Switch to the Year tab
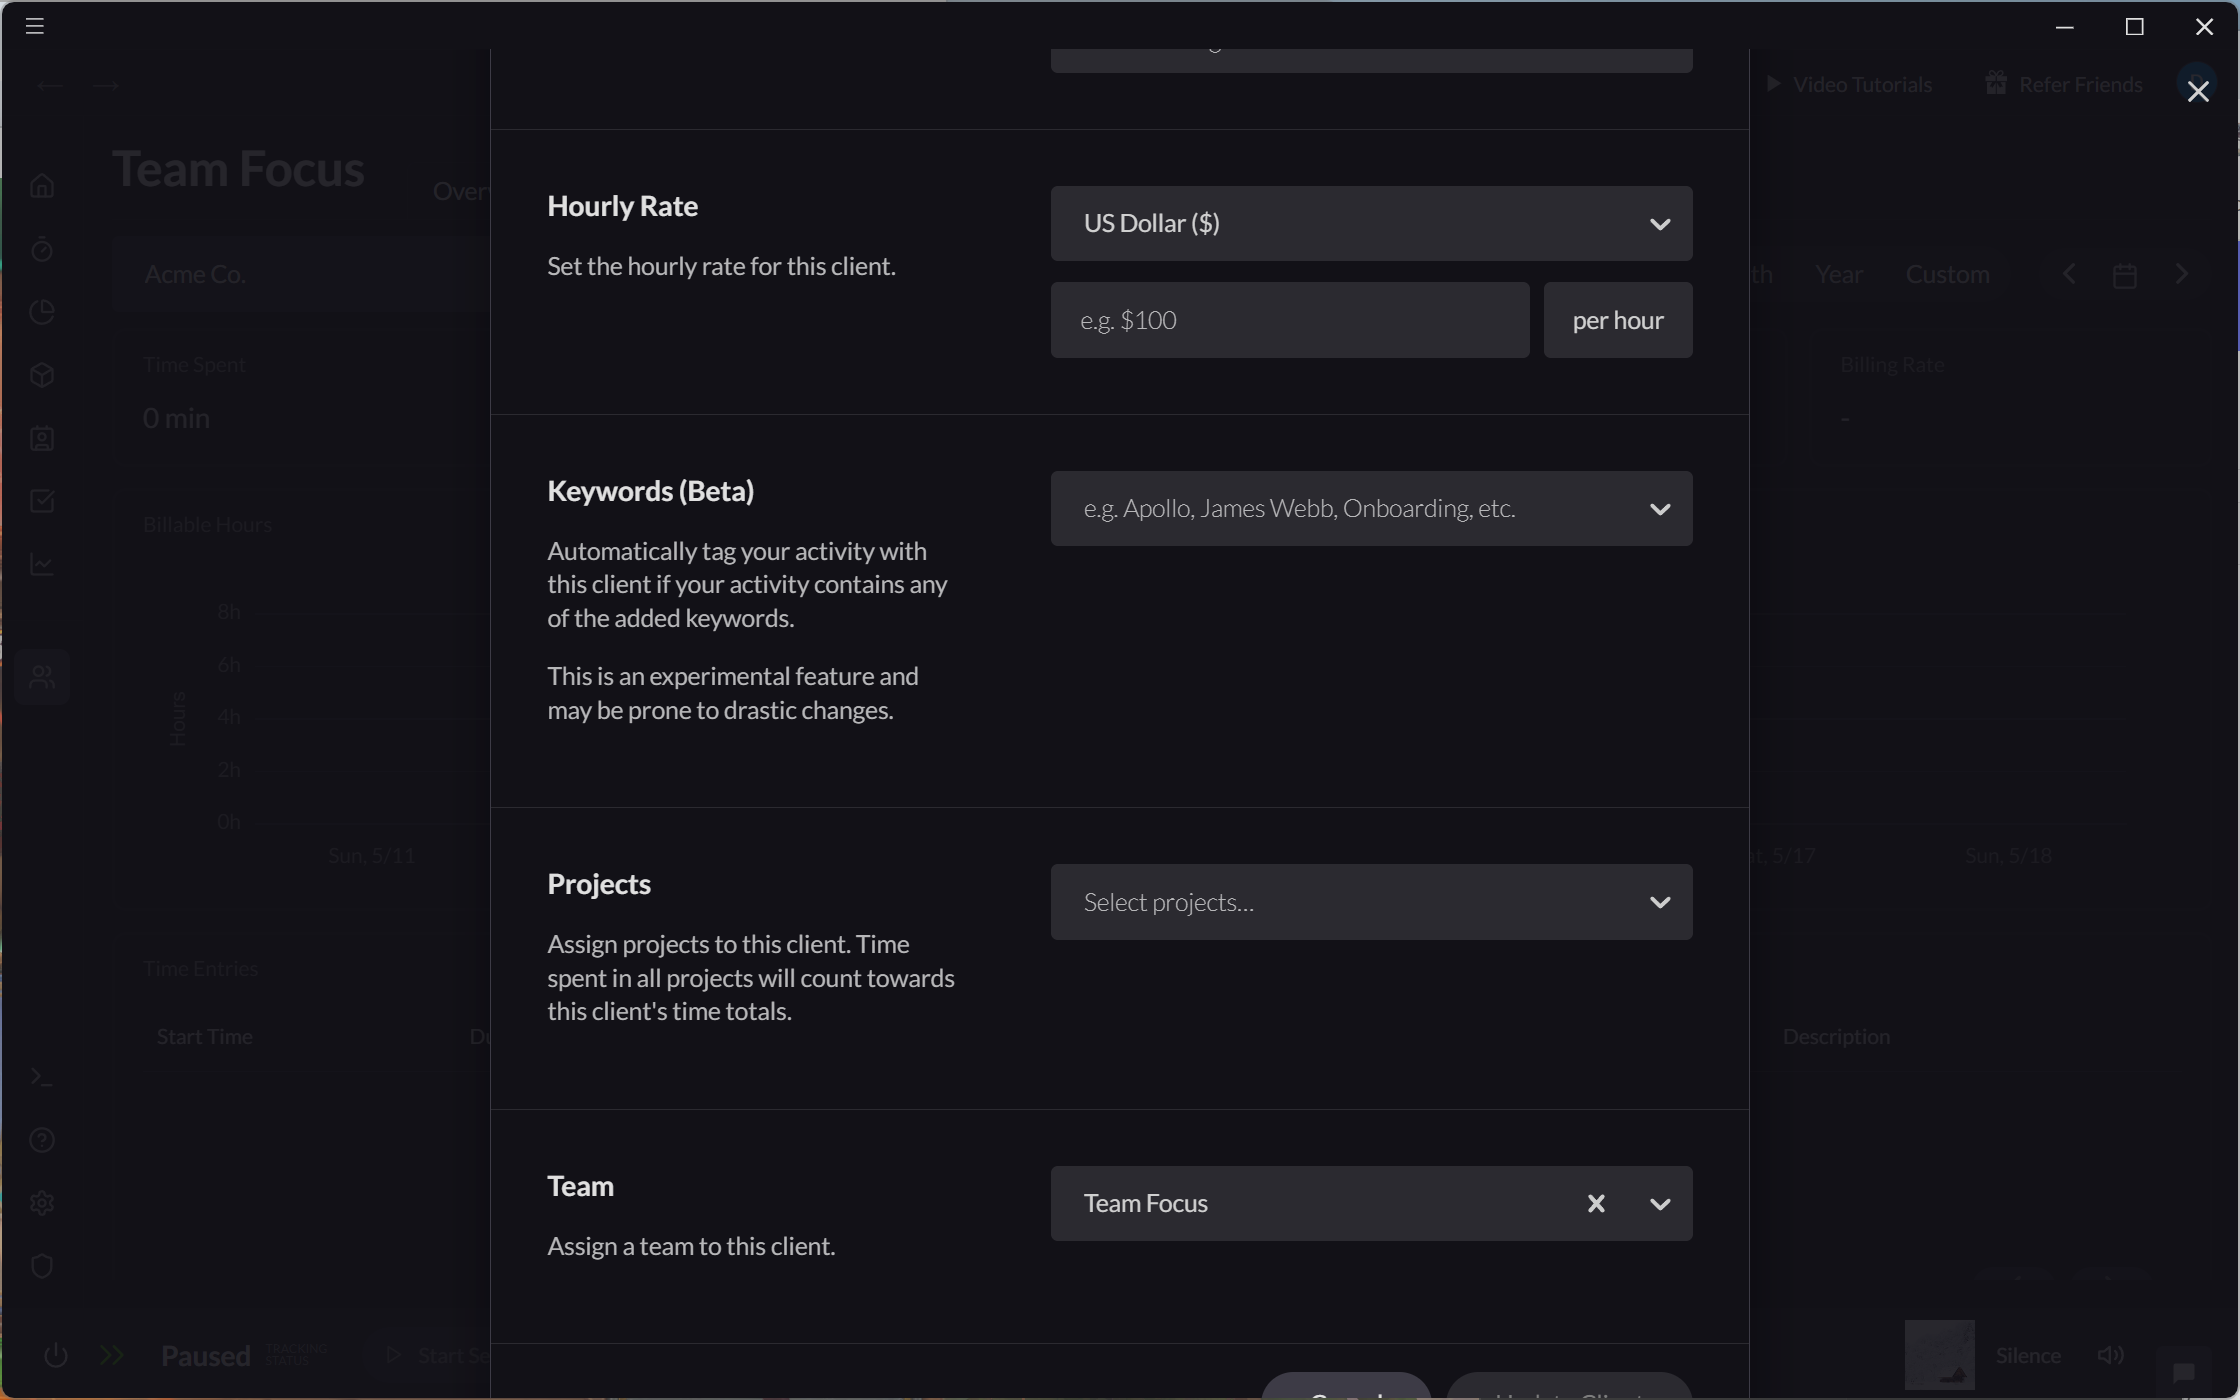Viewport: 2240px width, 1400px height. tap(1838, 274)
